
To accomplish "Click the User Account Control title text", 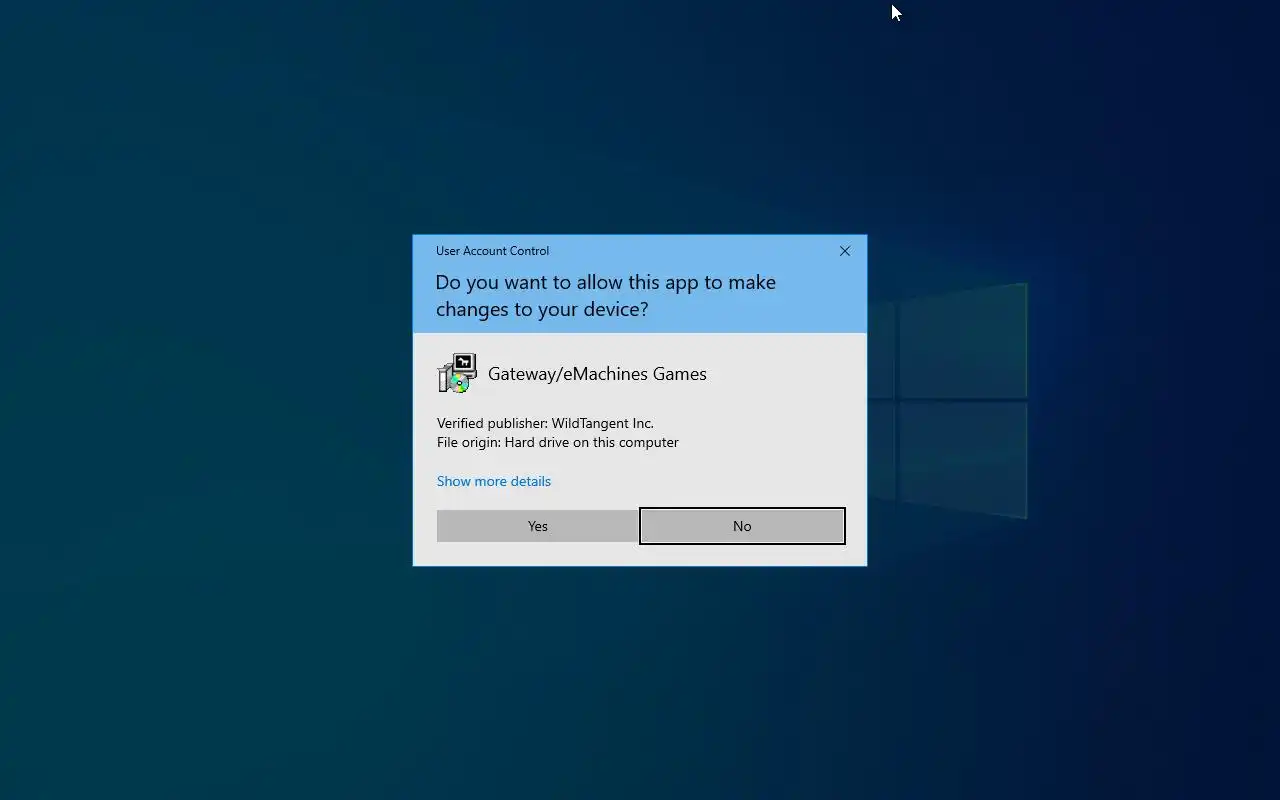I will tap(492, 251).
